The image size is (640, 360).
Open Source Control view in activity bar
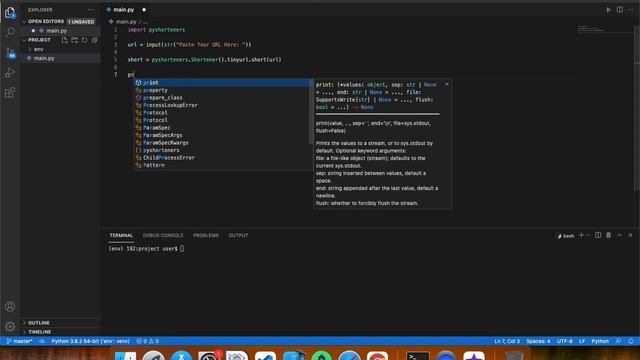coord(10,53)
